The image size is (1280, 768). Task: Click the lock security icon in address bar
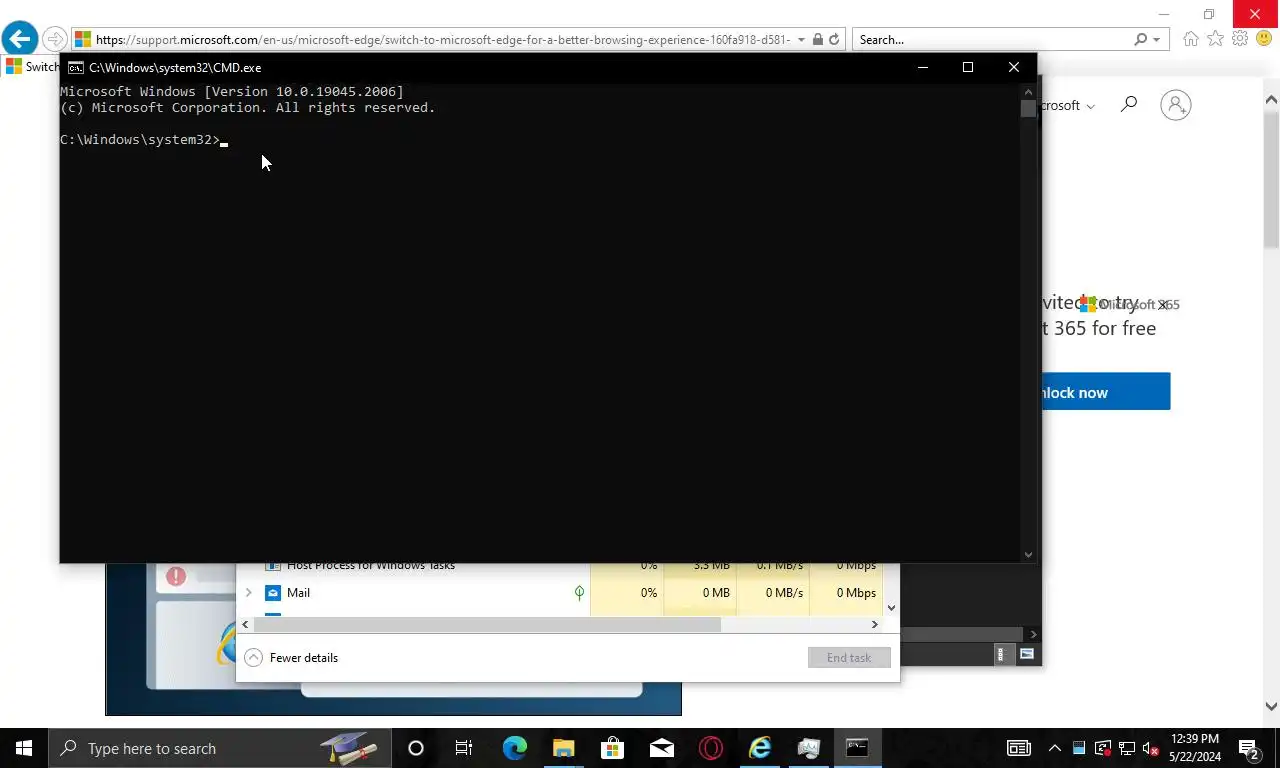click(x=818, y=40)
